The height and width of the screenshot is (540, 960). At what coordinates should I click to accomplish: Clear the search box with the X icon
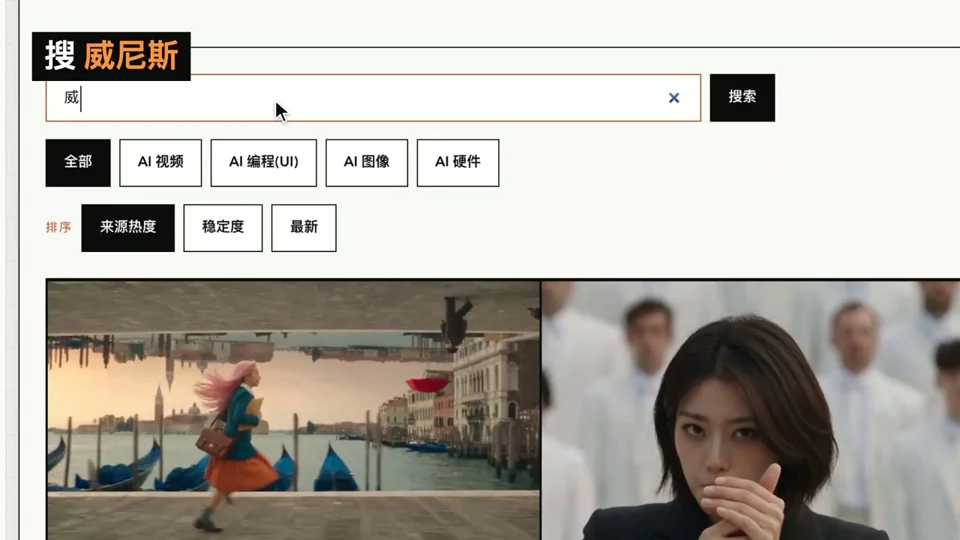pos(673,98)
